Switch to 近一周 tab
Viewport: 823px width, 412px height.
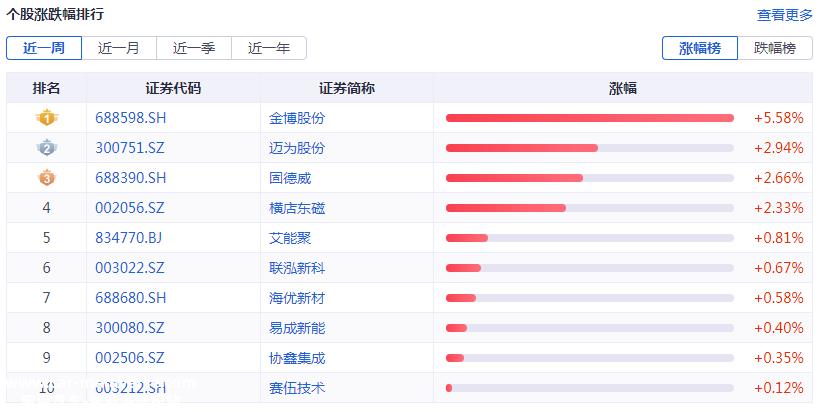[44, 48]
